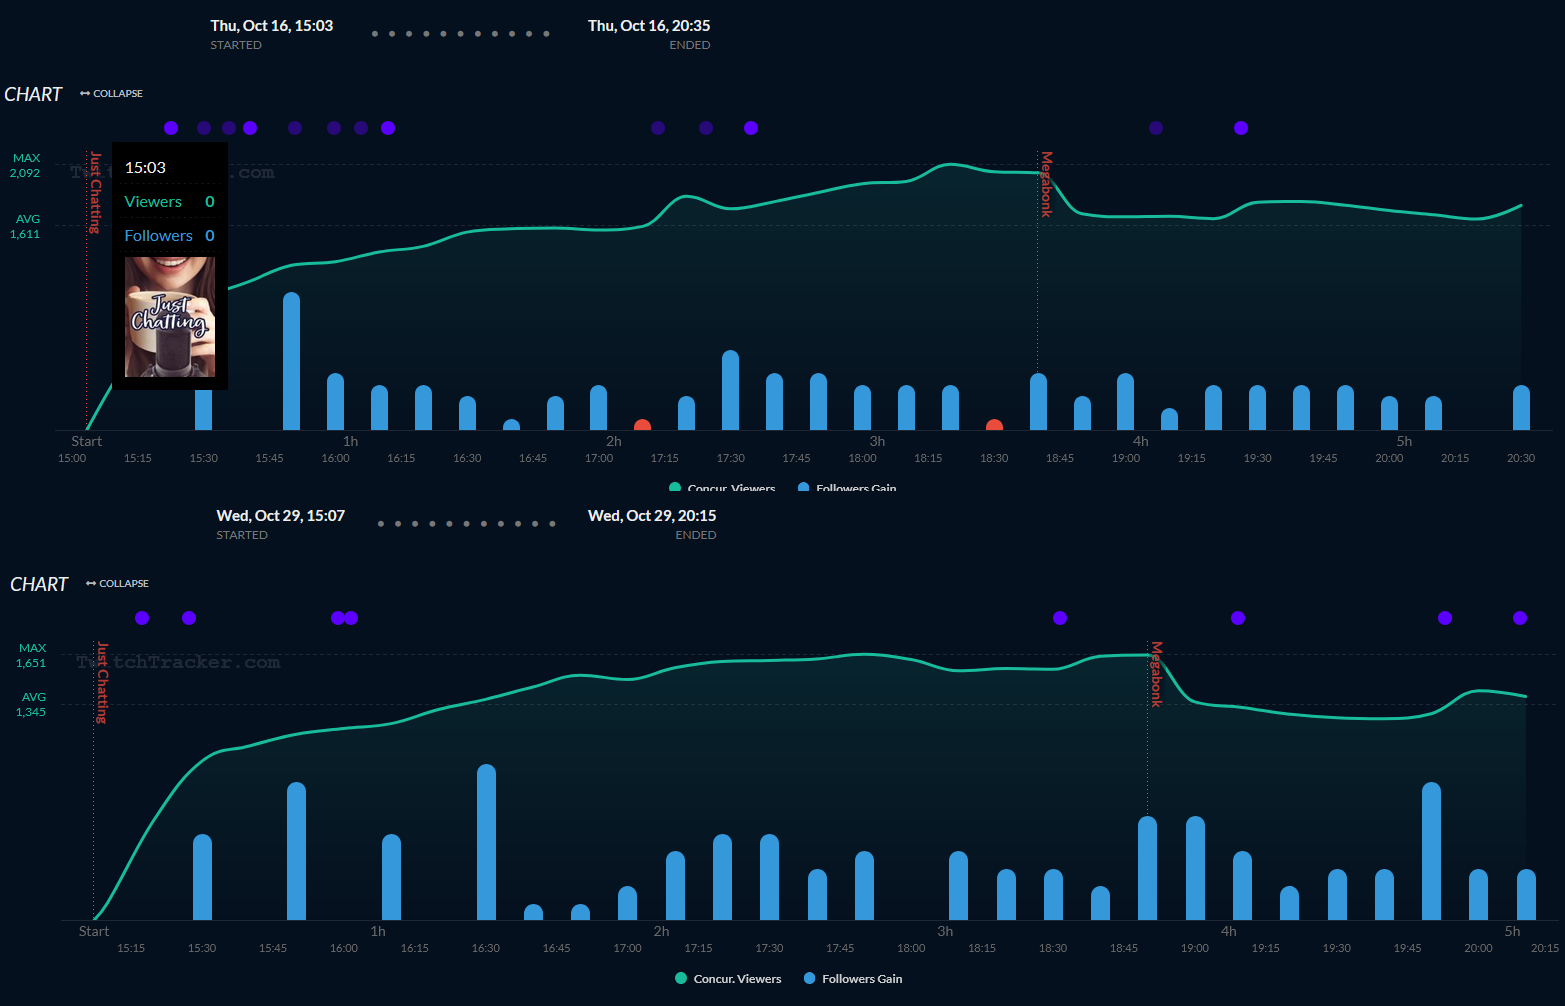Click the last purple event dot in the Oct 29 chart
This screenshot has height=1006, width=1565.
[x=1520, y=618]
